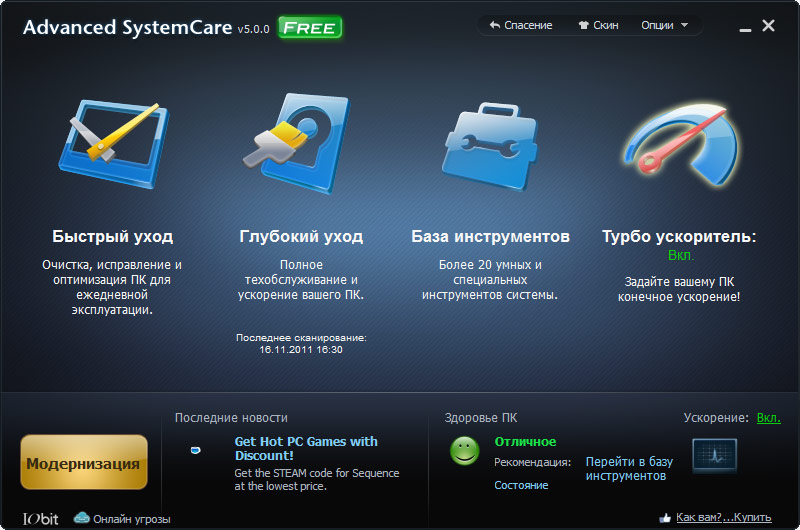The height and width of the screenshot is (530, 800).
Task: Open the Опции menu
Action: pyautogui.click(x=664, y=25)
